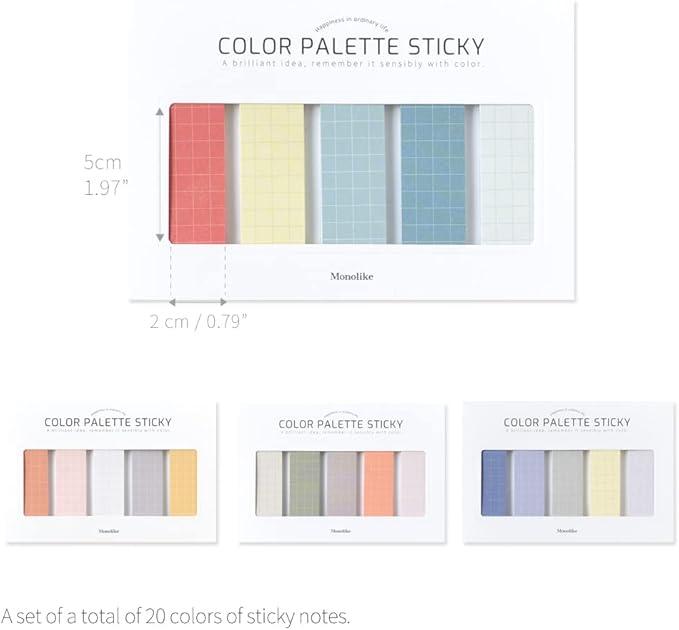Viewport: 679px width, 630px height.
Task: Select the golden yellow note in bottom-left pack
Action: coord(183,482)
